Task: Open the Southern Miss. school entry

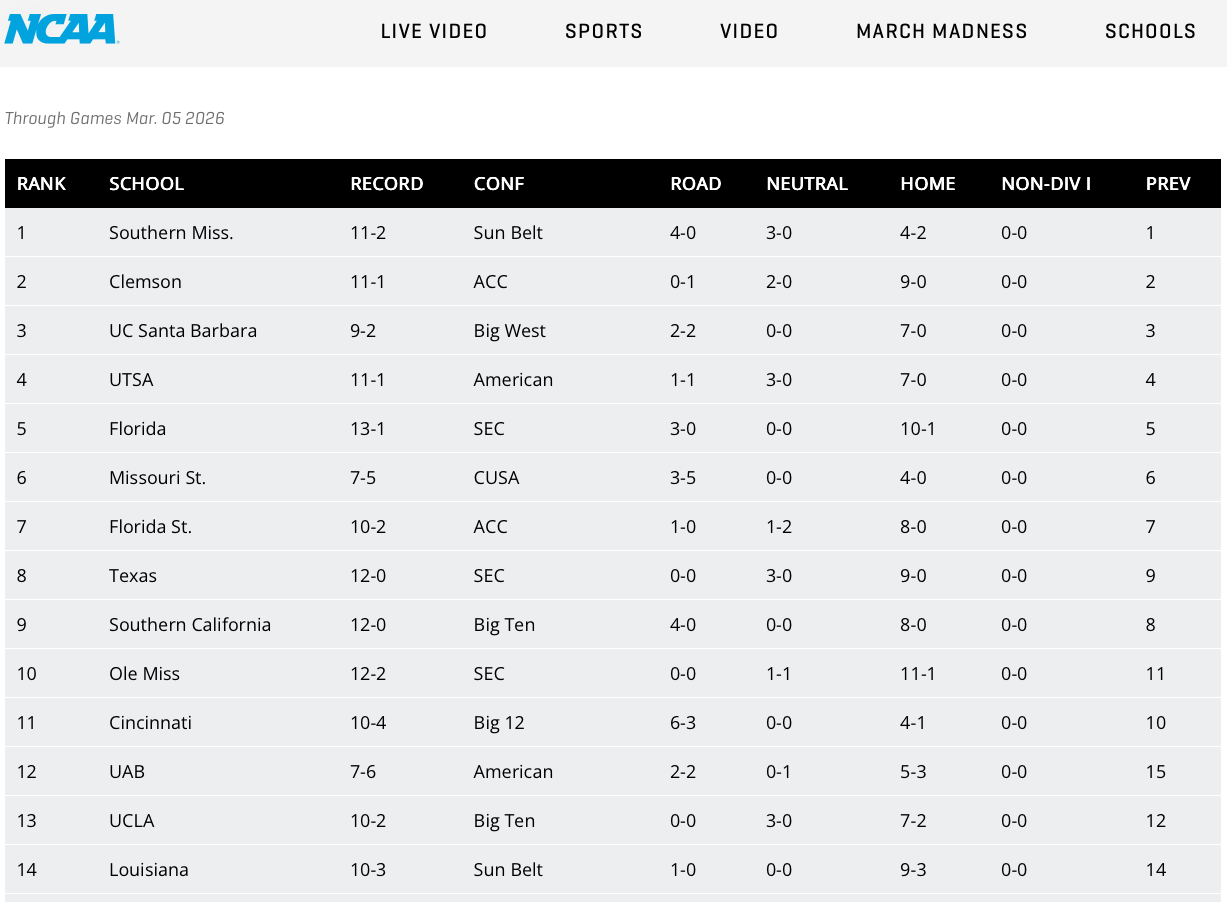Action: tap(171, 233)
